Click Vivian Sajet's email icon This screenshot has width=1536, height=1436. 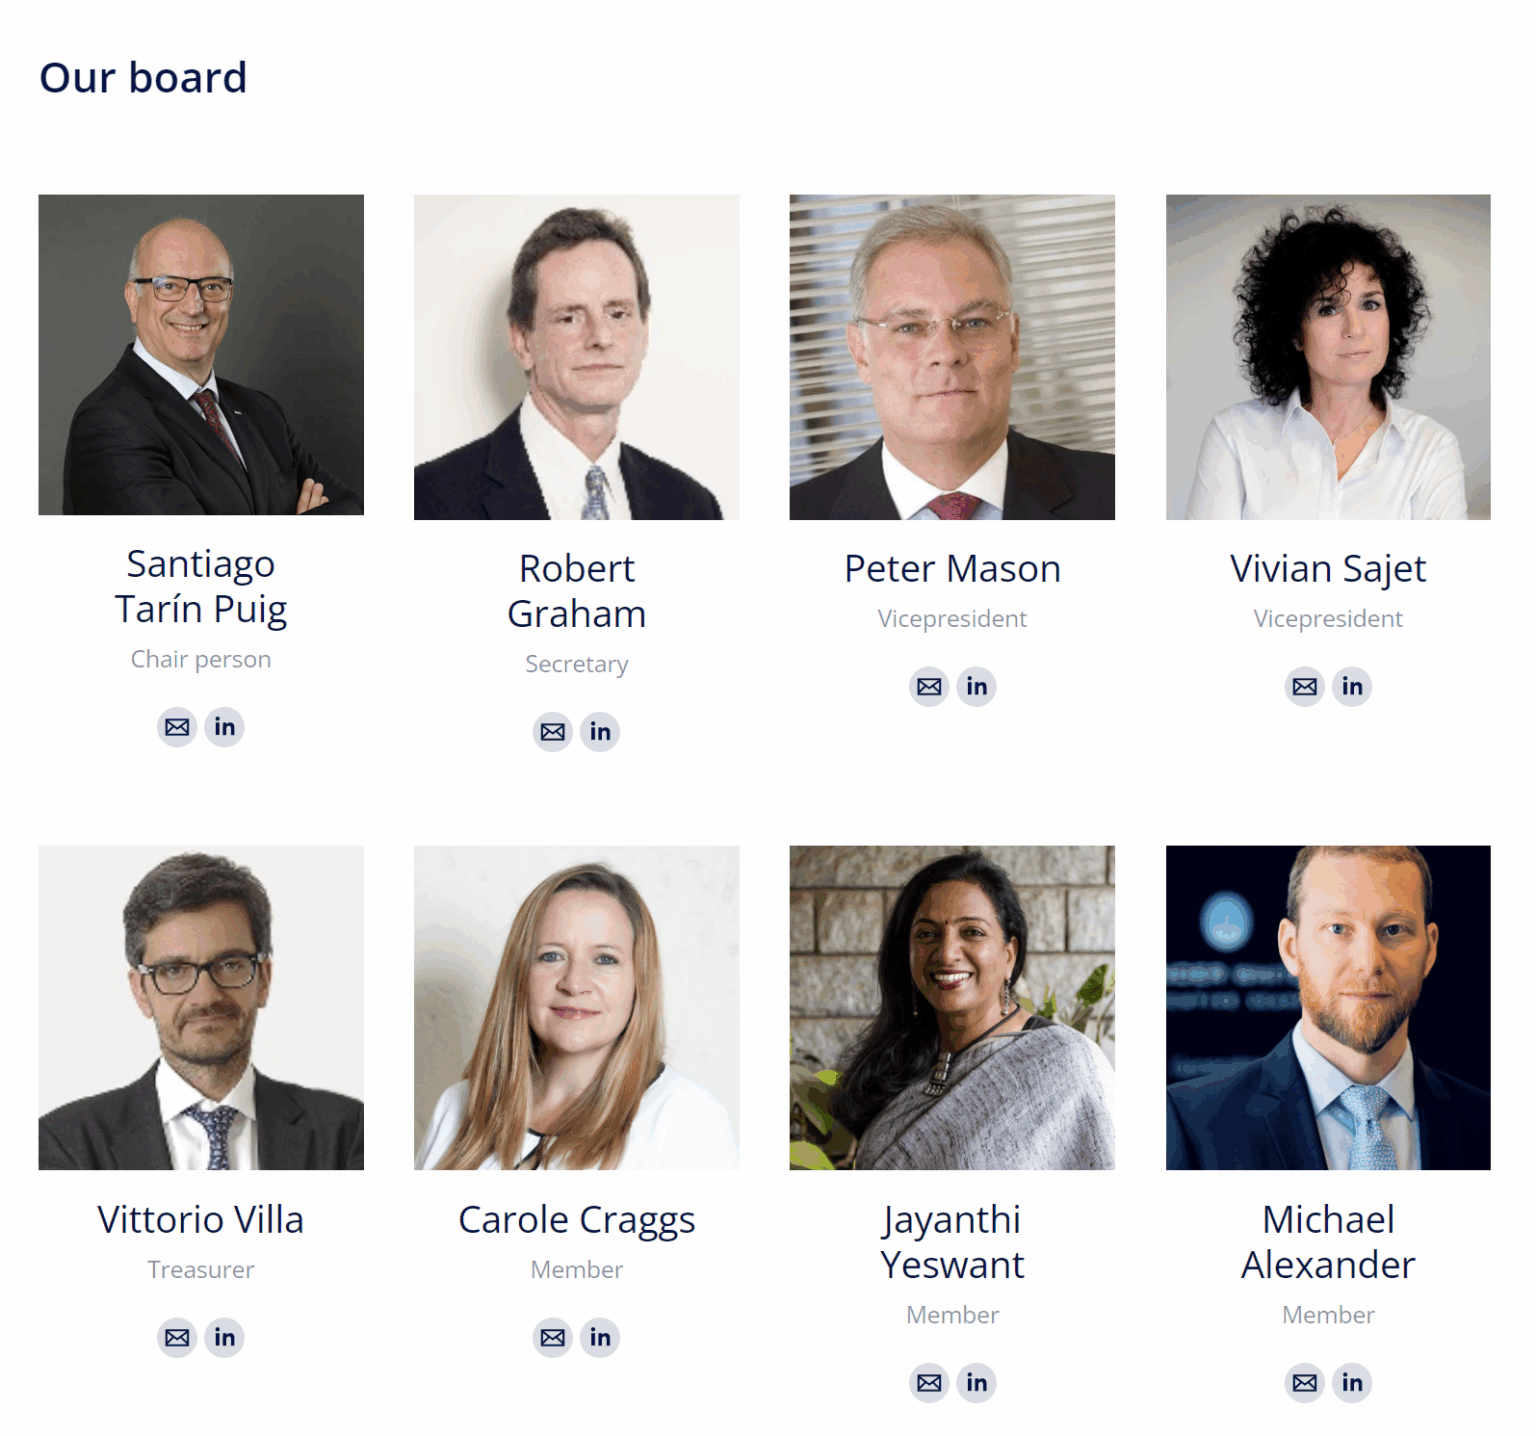coord(1305,687)
